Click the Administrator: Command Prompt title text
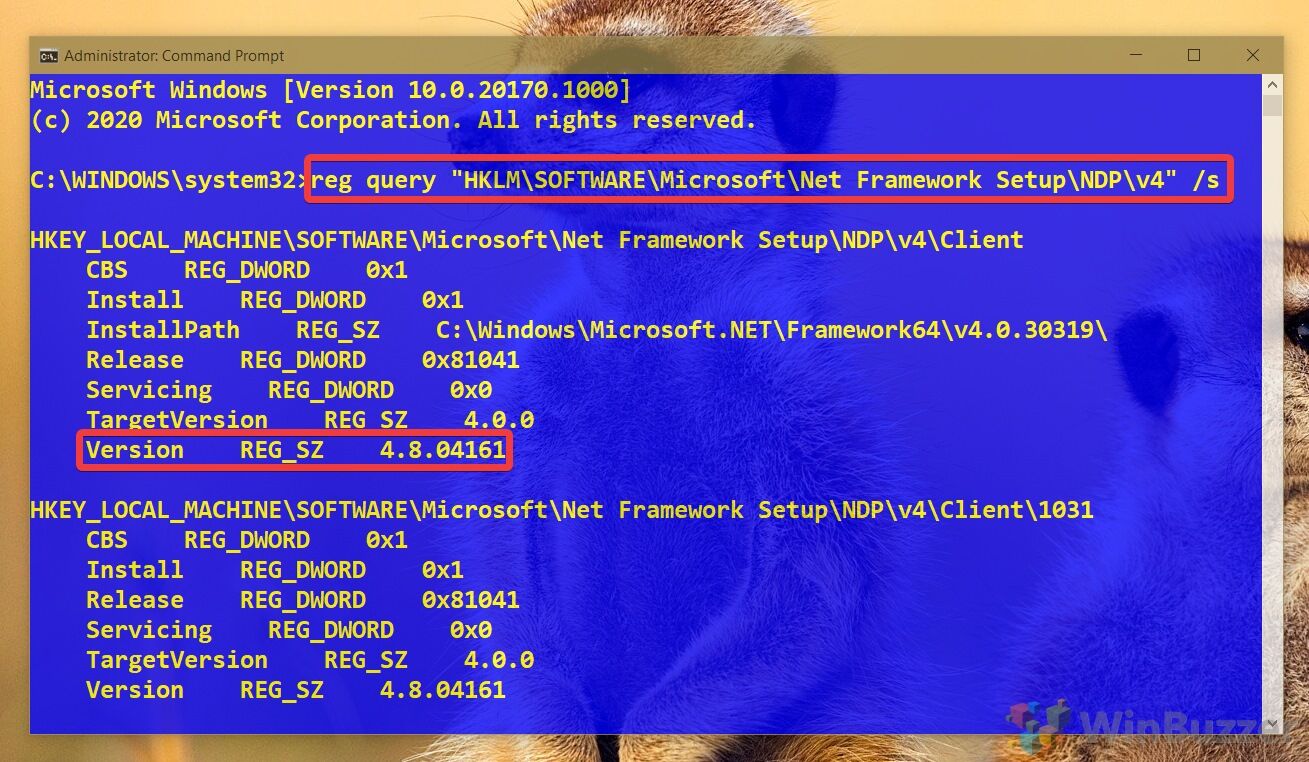The height and width of the screenshot is (762, 1309). pyautogui.click(x=174, y=56)
